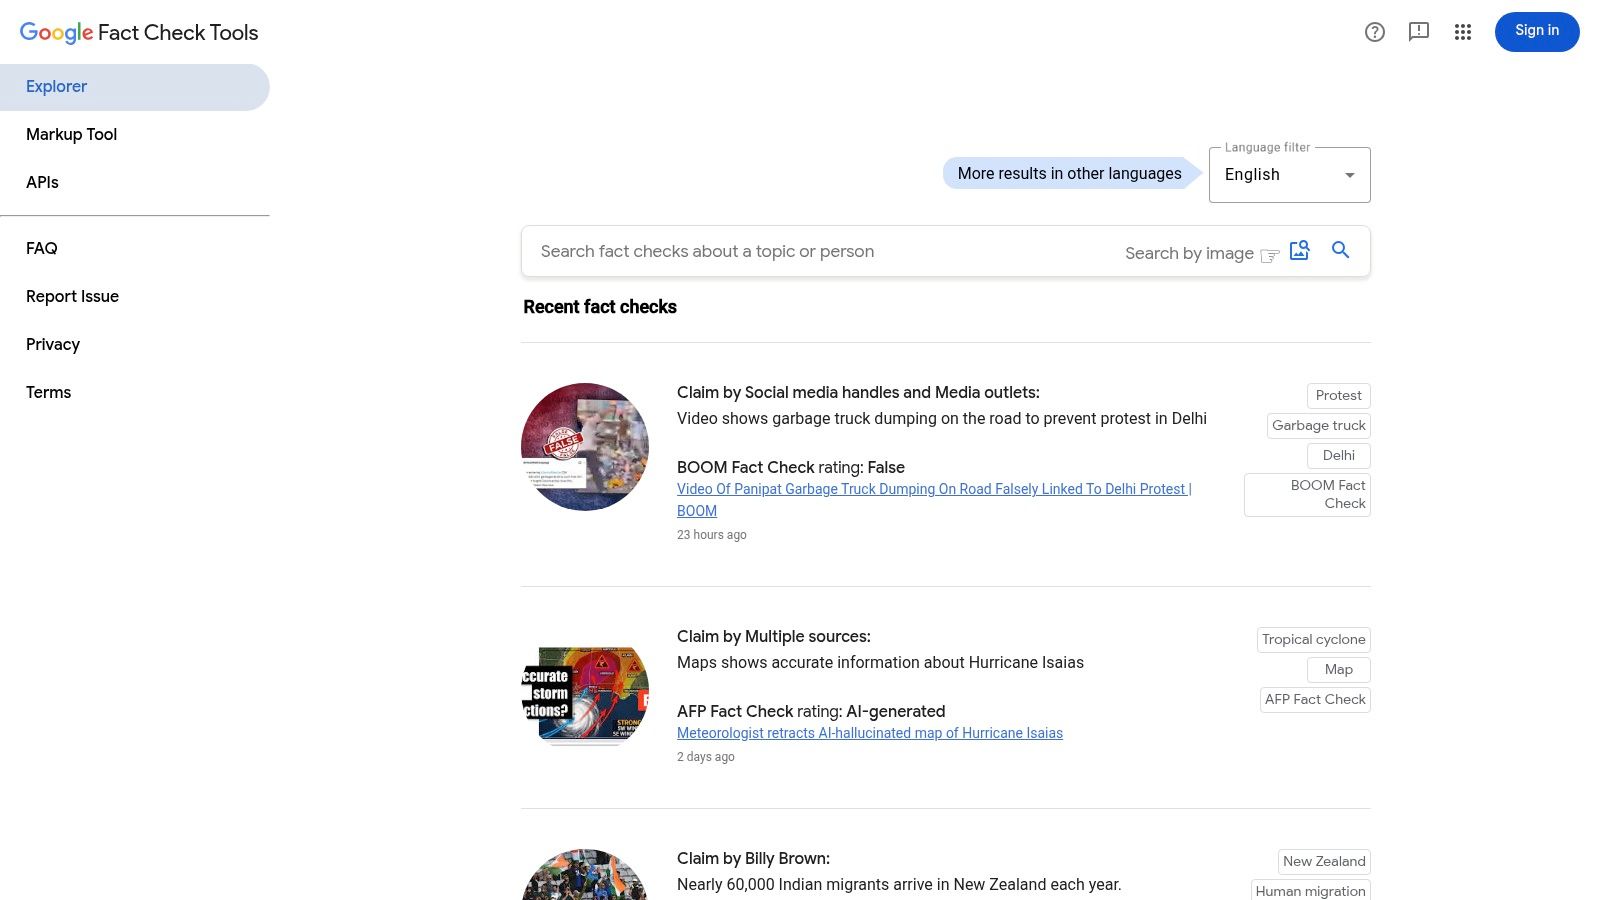This screenshot has height=900, width=1600.
Task: Select Explorer in the sidebar
Action: 135,87
